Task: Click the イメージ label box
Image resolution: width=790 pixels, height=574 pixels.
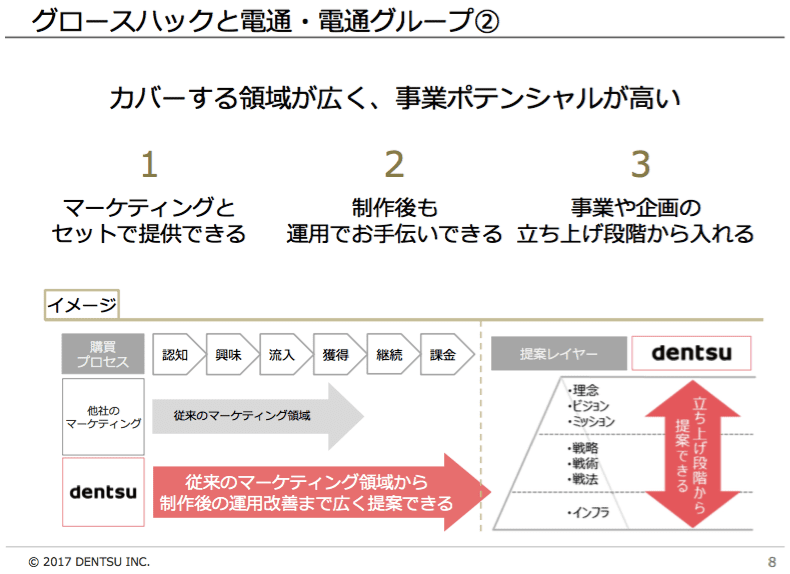Action: tap(82, 304)
